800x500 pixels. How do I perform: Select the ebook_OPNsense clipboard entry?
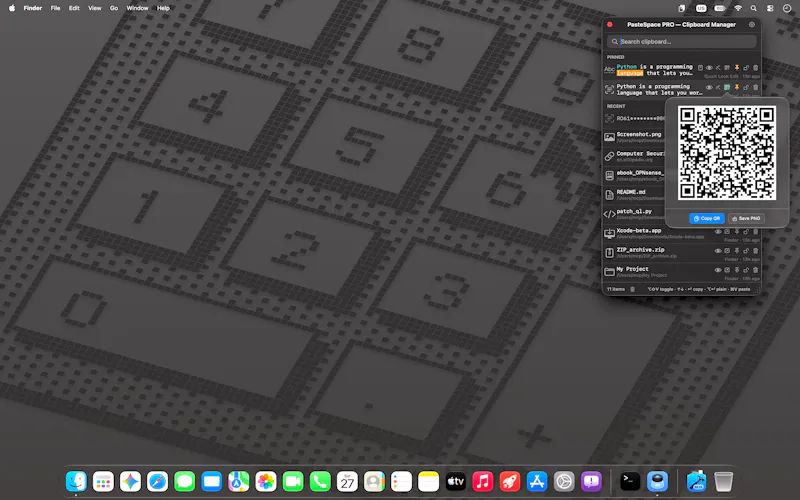(x=634, y=176)
